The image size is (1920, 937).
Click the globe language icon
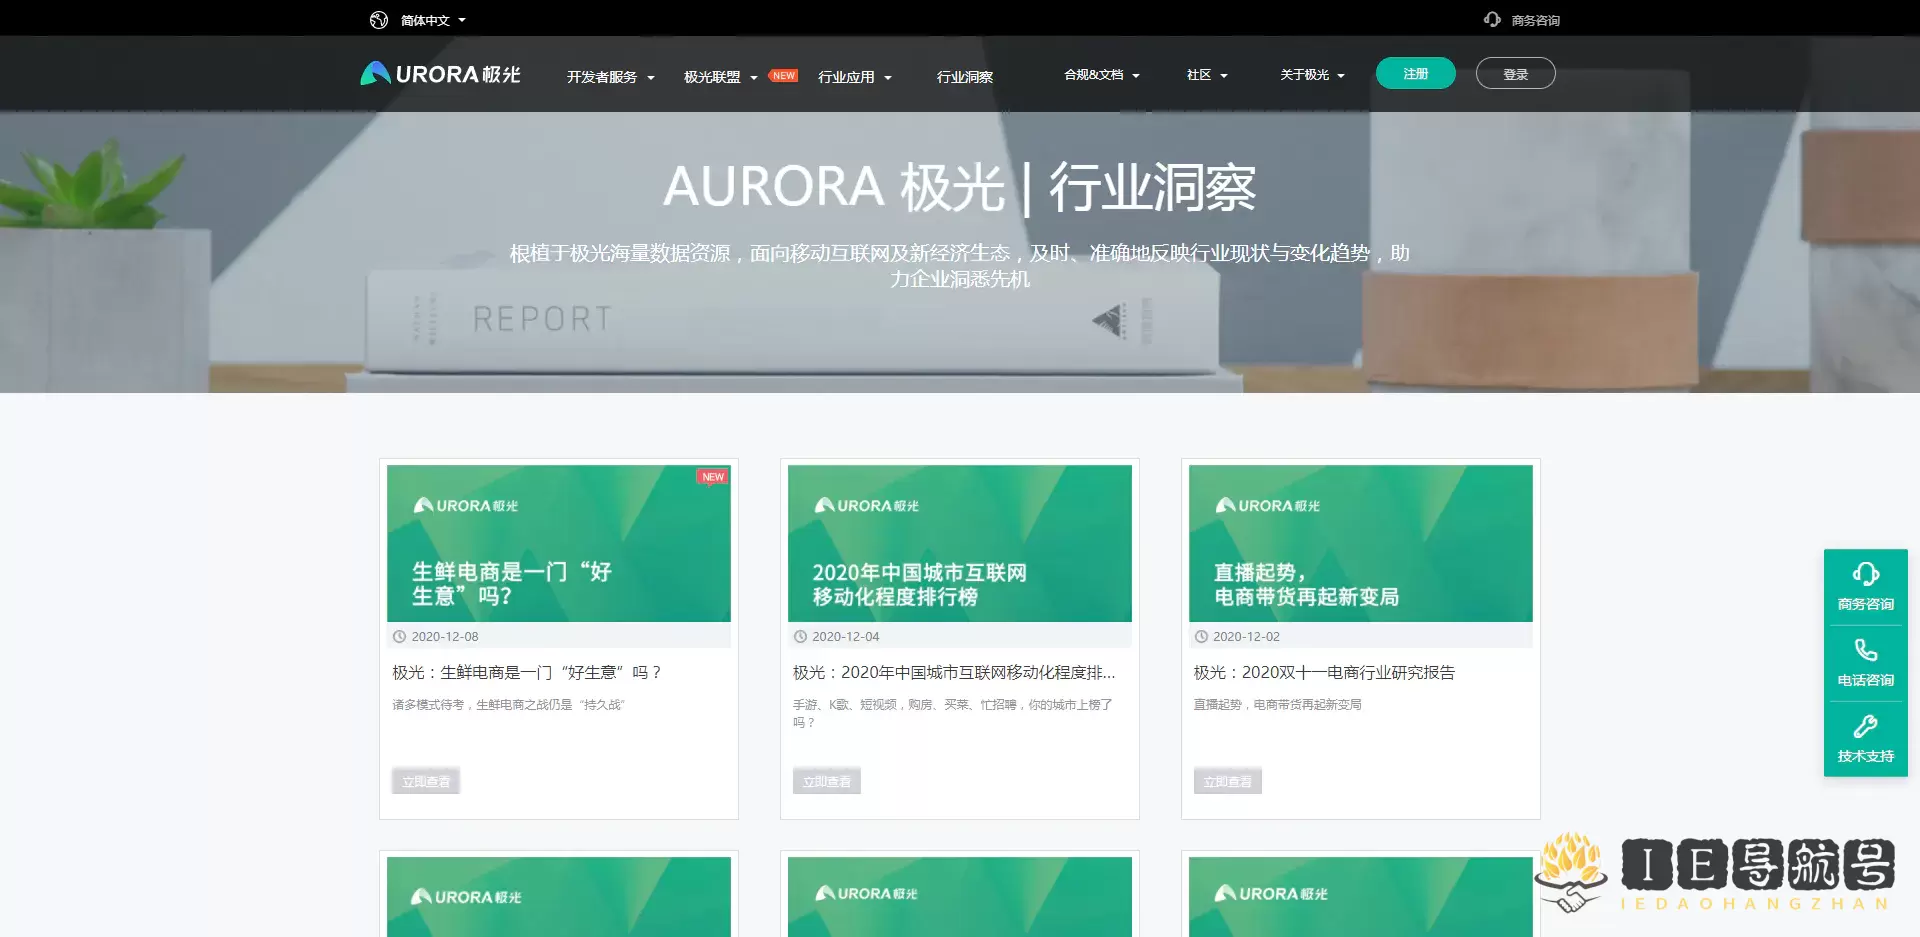click(379, 20)
